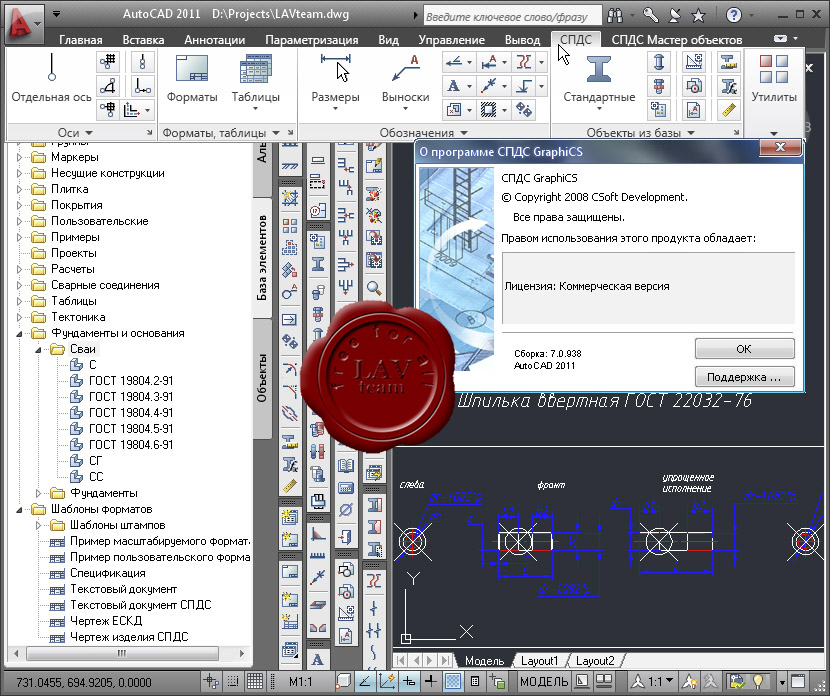830x696 pixels.
Task: Toggle snap mode in status bar
Action: [x=232, y=681]
